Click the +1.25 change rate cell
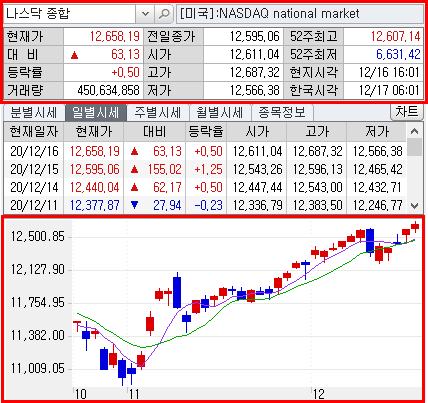Image resolution: width=428 pixels, height=403 pixels. 208,169
